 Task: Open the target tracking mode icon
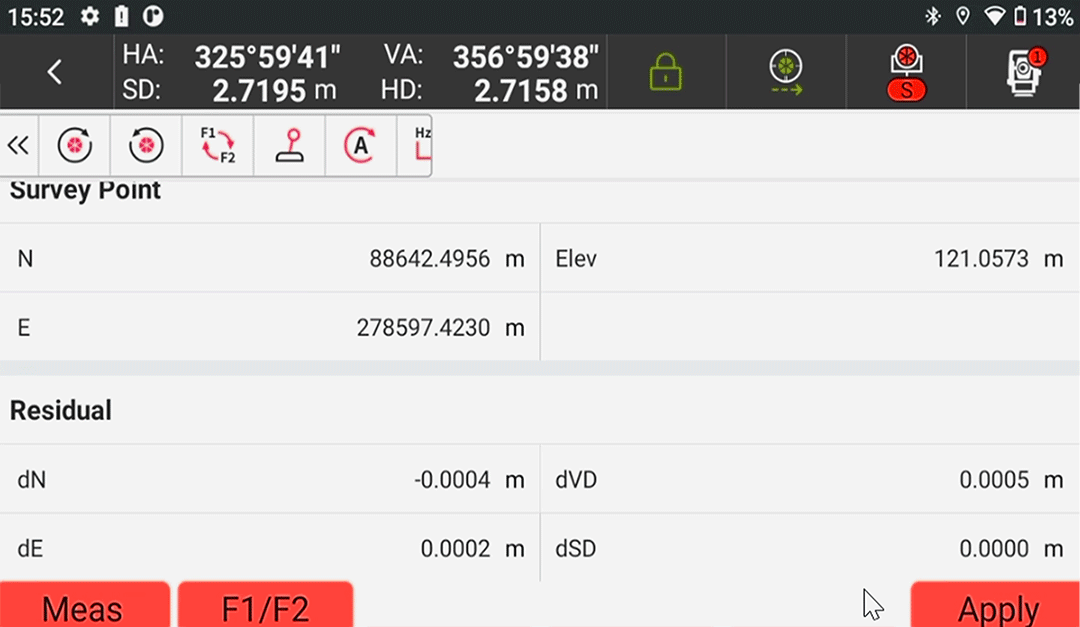[x=786, y=72]
